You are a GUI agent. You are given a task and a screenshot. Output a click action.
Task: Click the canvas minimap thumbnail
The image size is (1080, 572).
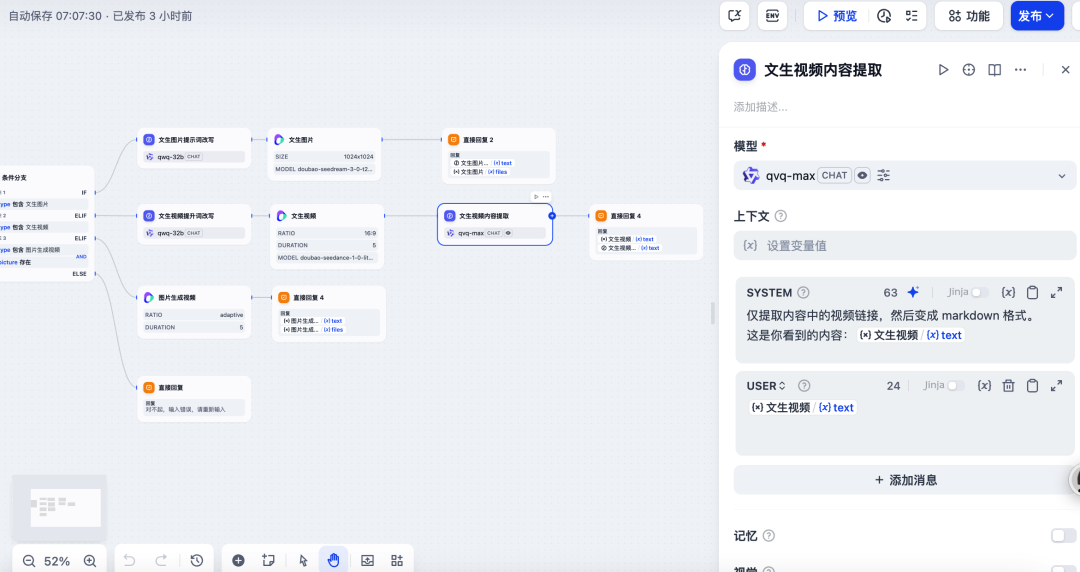[59, 507]
